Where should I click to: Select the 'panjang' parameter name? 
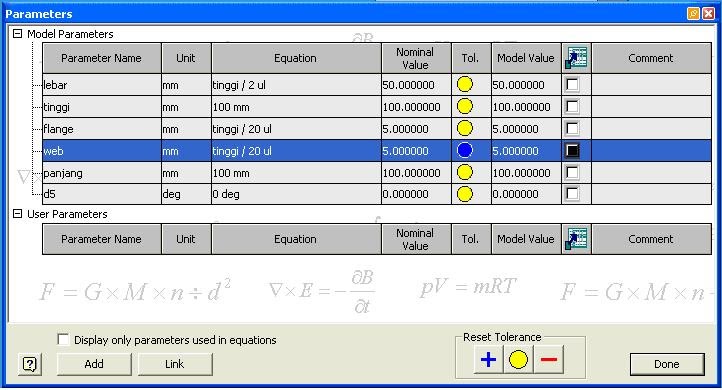click(102, 173)
